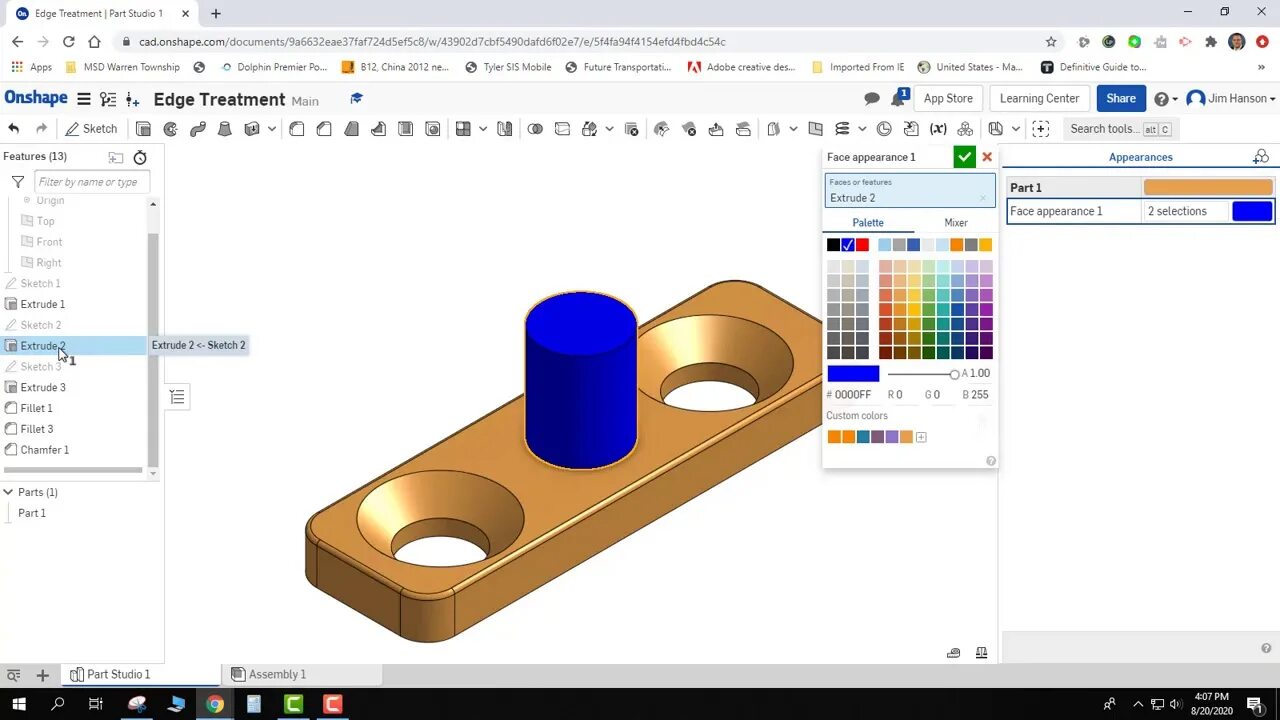Image resolution: width=1280 pixels, height=720 pixels.
Task: Open the App Store
Action: [948, 98]
